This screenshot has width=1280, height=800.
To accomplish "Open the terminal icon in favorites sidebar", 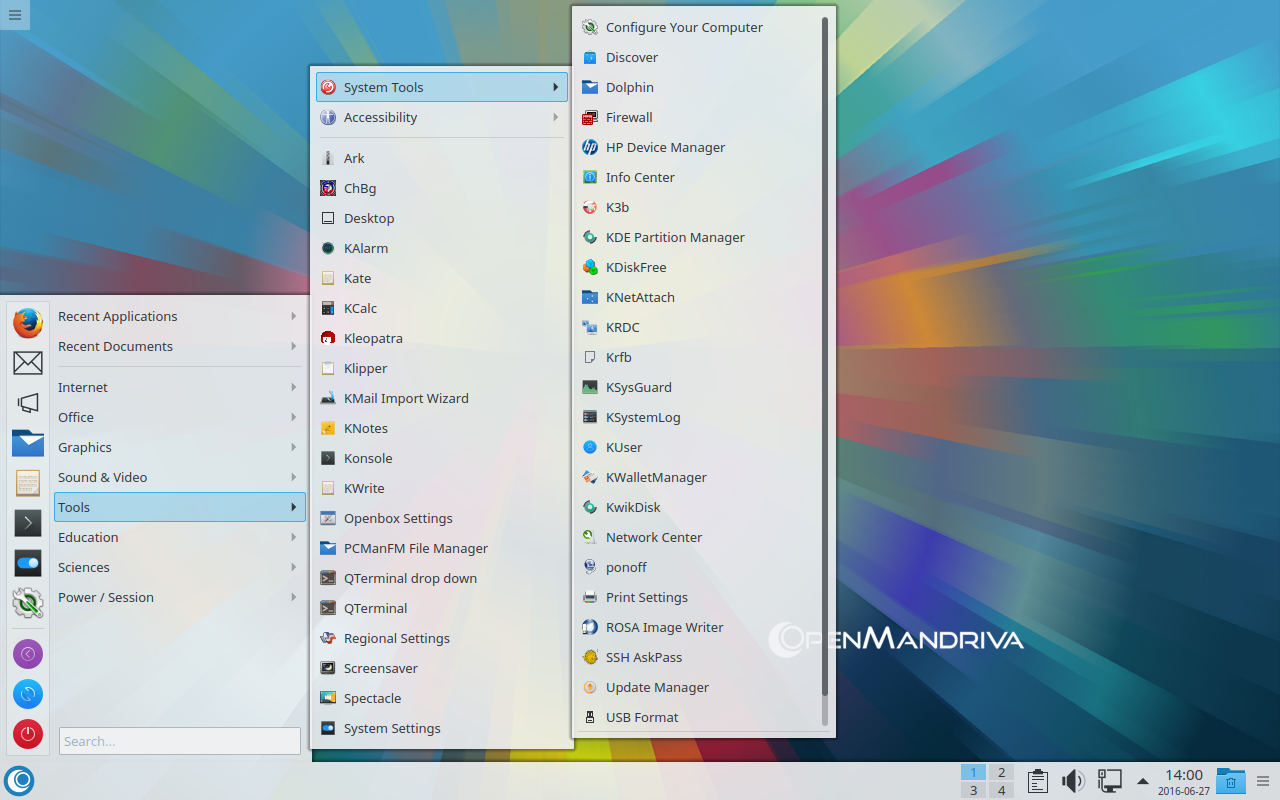I will 28,523.
